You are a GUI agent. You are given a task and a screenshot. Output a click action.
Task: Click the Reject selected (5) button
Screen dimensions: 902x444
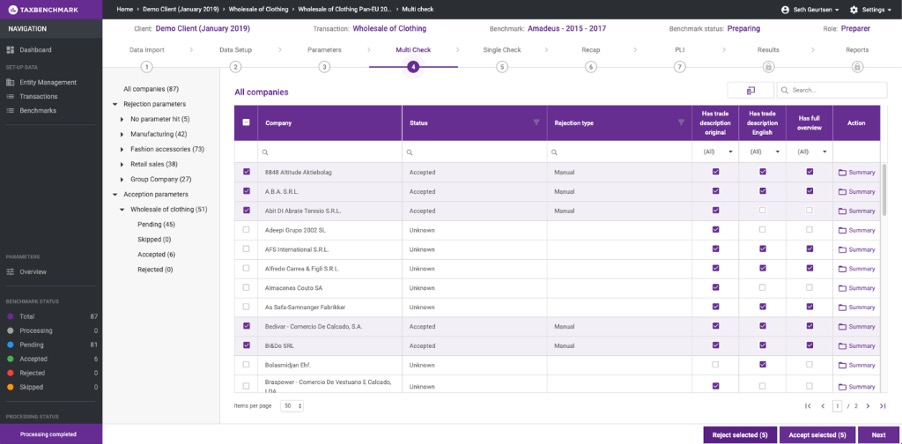coord(740,435)
